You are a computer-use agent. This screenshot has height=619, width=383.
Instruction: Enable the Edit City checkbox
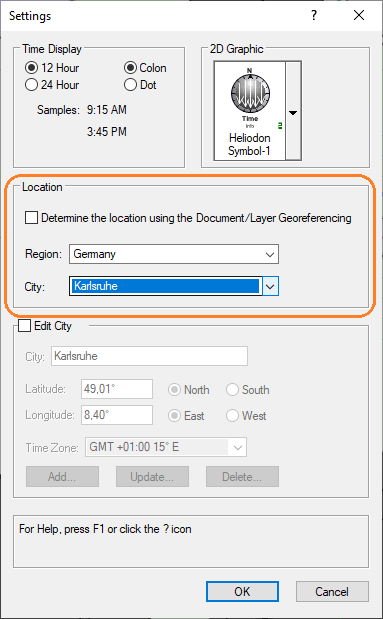[x=24, y=326]
